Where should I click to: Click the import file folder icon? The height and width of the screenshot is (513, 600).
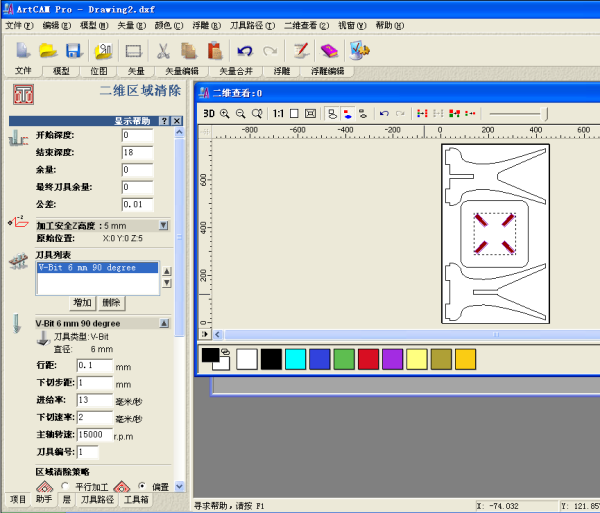click(103, 50)
